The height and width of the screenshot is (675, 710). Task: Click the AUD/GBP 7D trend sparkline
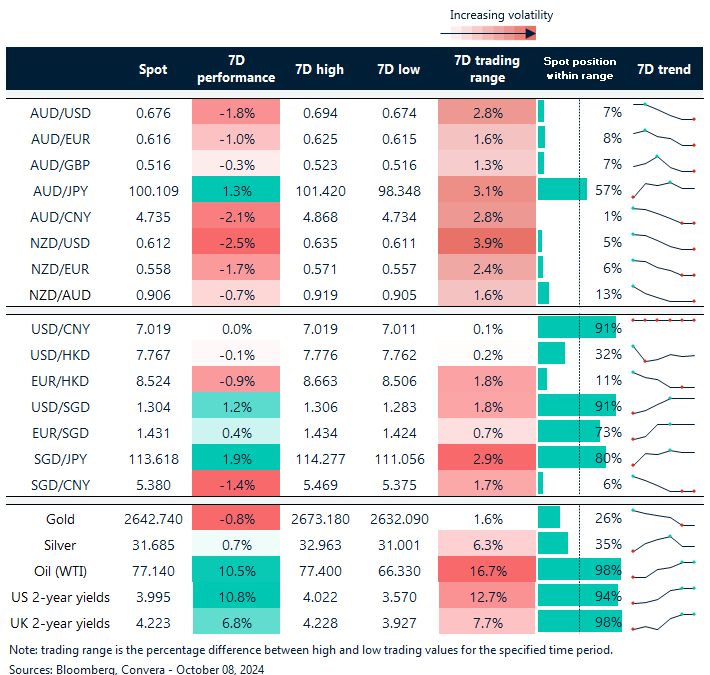coord(664,164)
